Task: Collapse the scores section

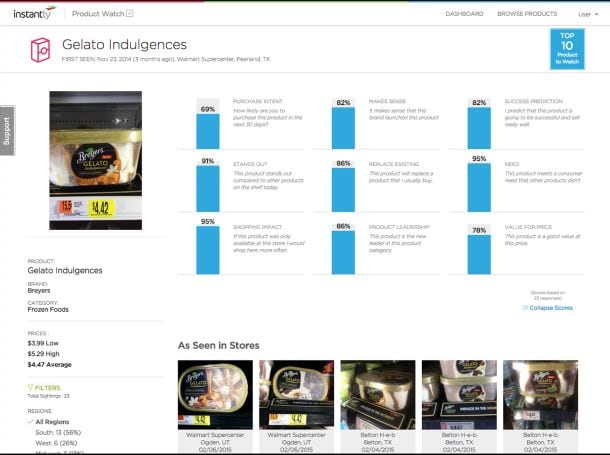Action: click(547, 308)
